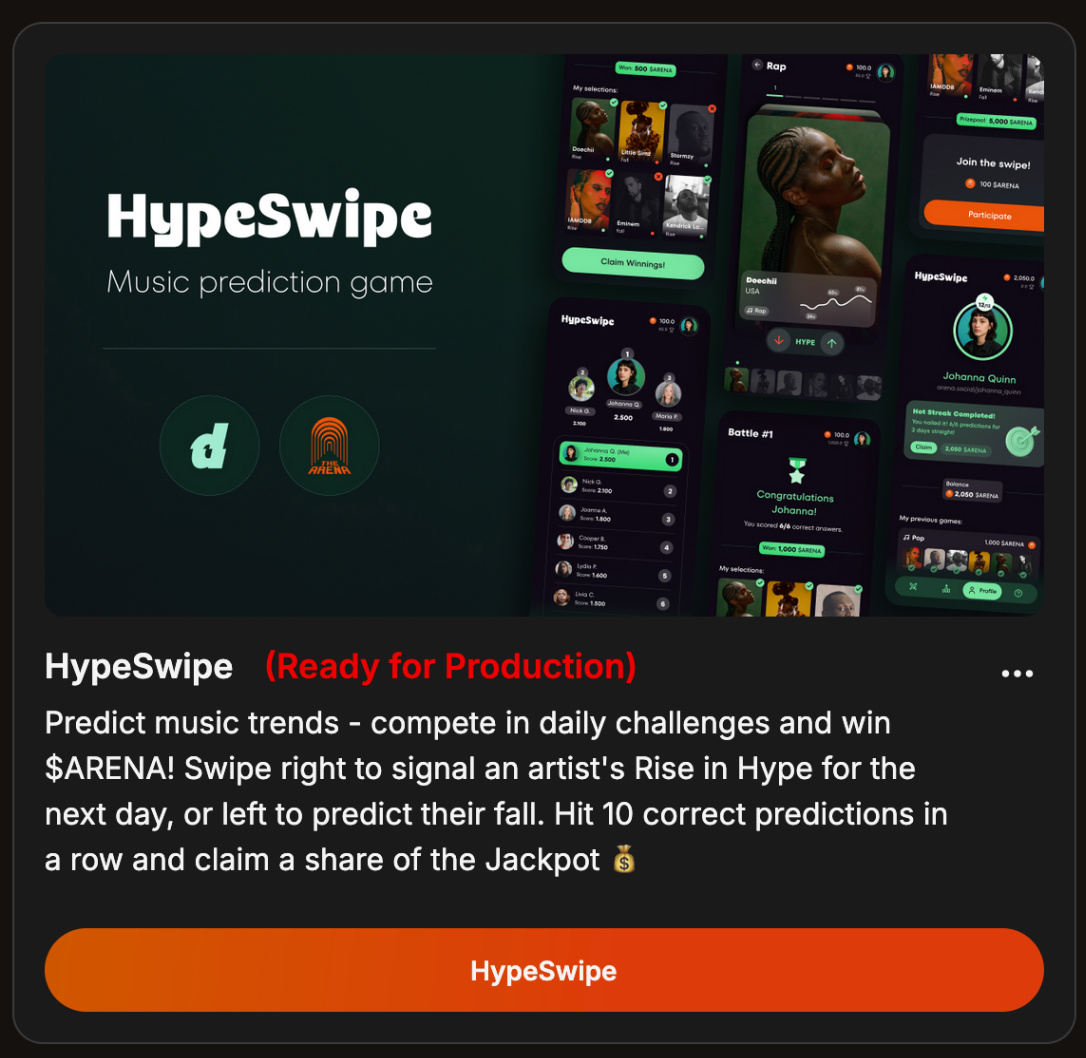The width and height of the screenshot is (1086, 1058).
Task: Click the Music prediction game banner title
Action: pyautogui.click(x=269, y=283)
